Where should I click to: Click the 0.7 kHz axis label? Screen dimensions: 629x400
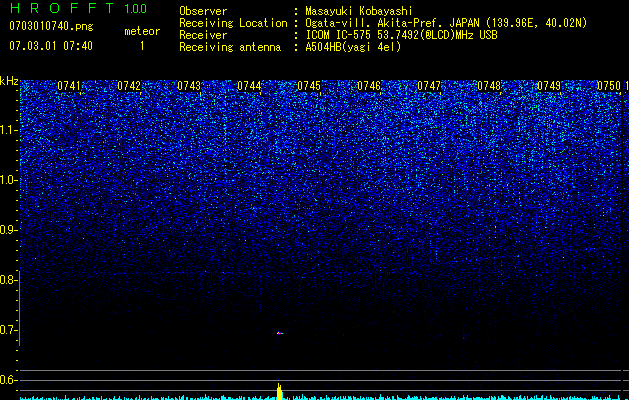(x=8, y=330)
